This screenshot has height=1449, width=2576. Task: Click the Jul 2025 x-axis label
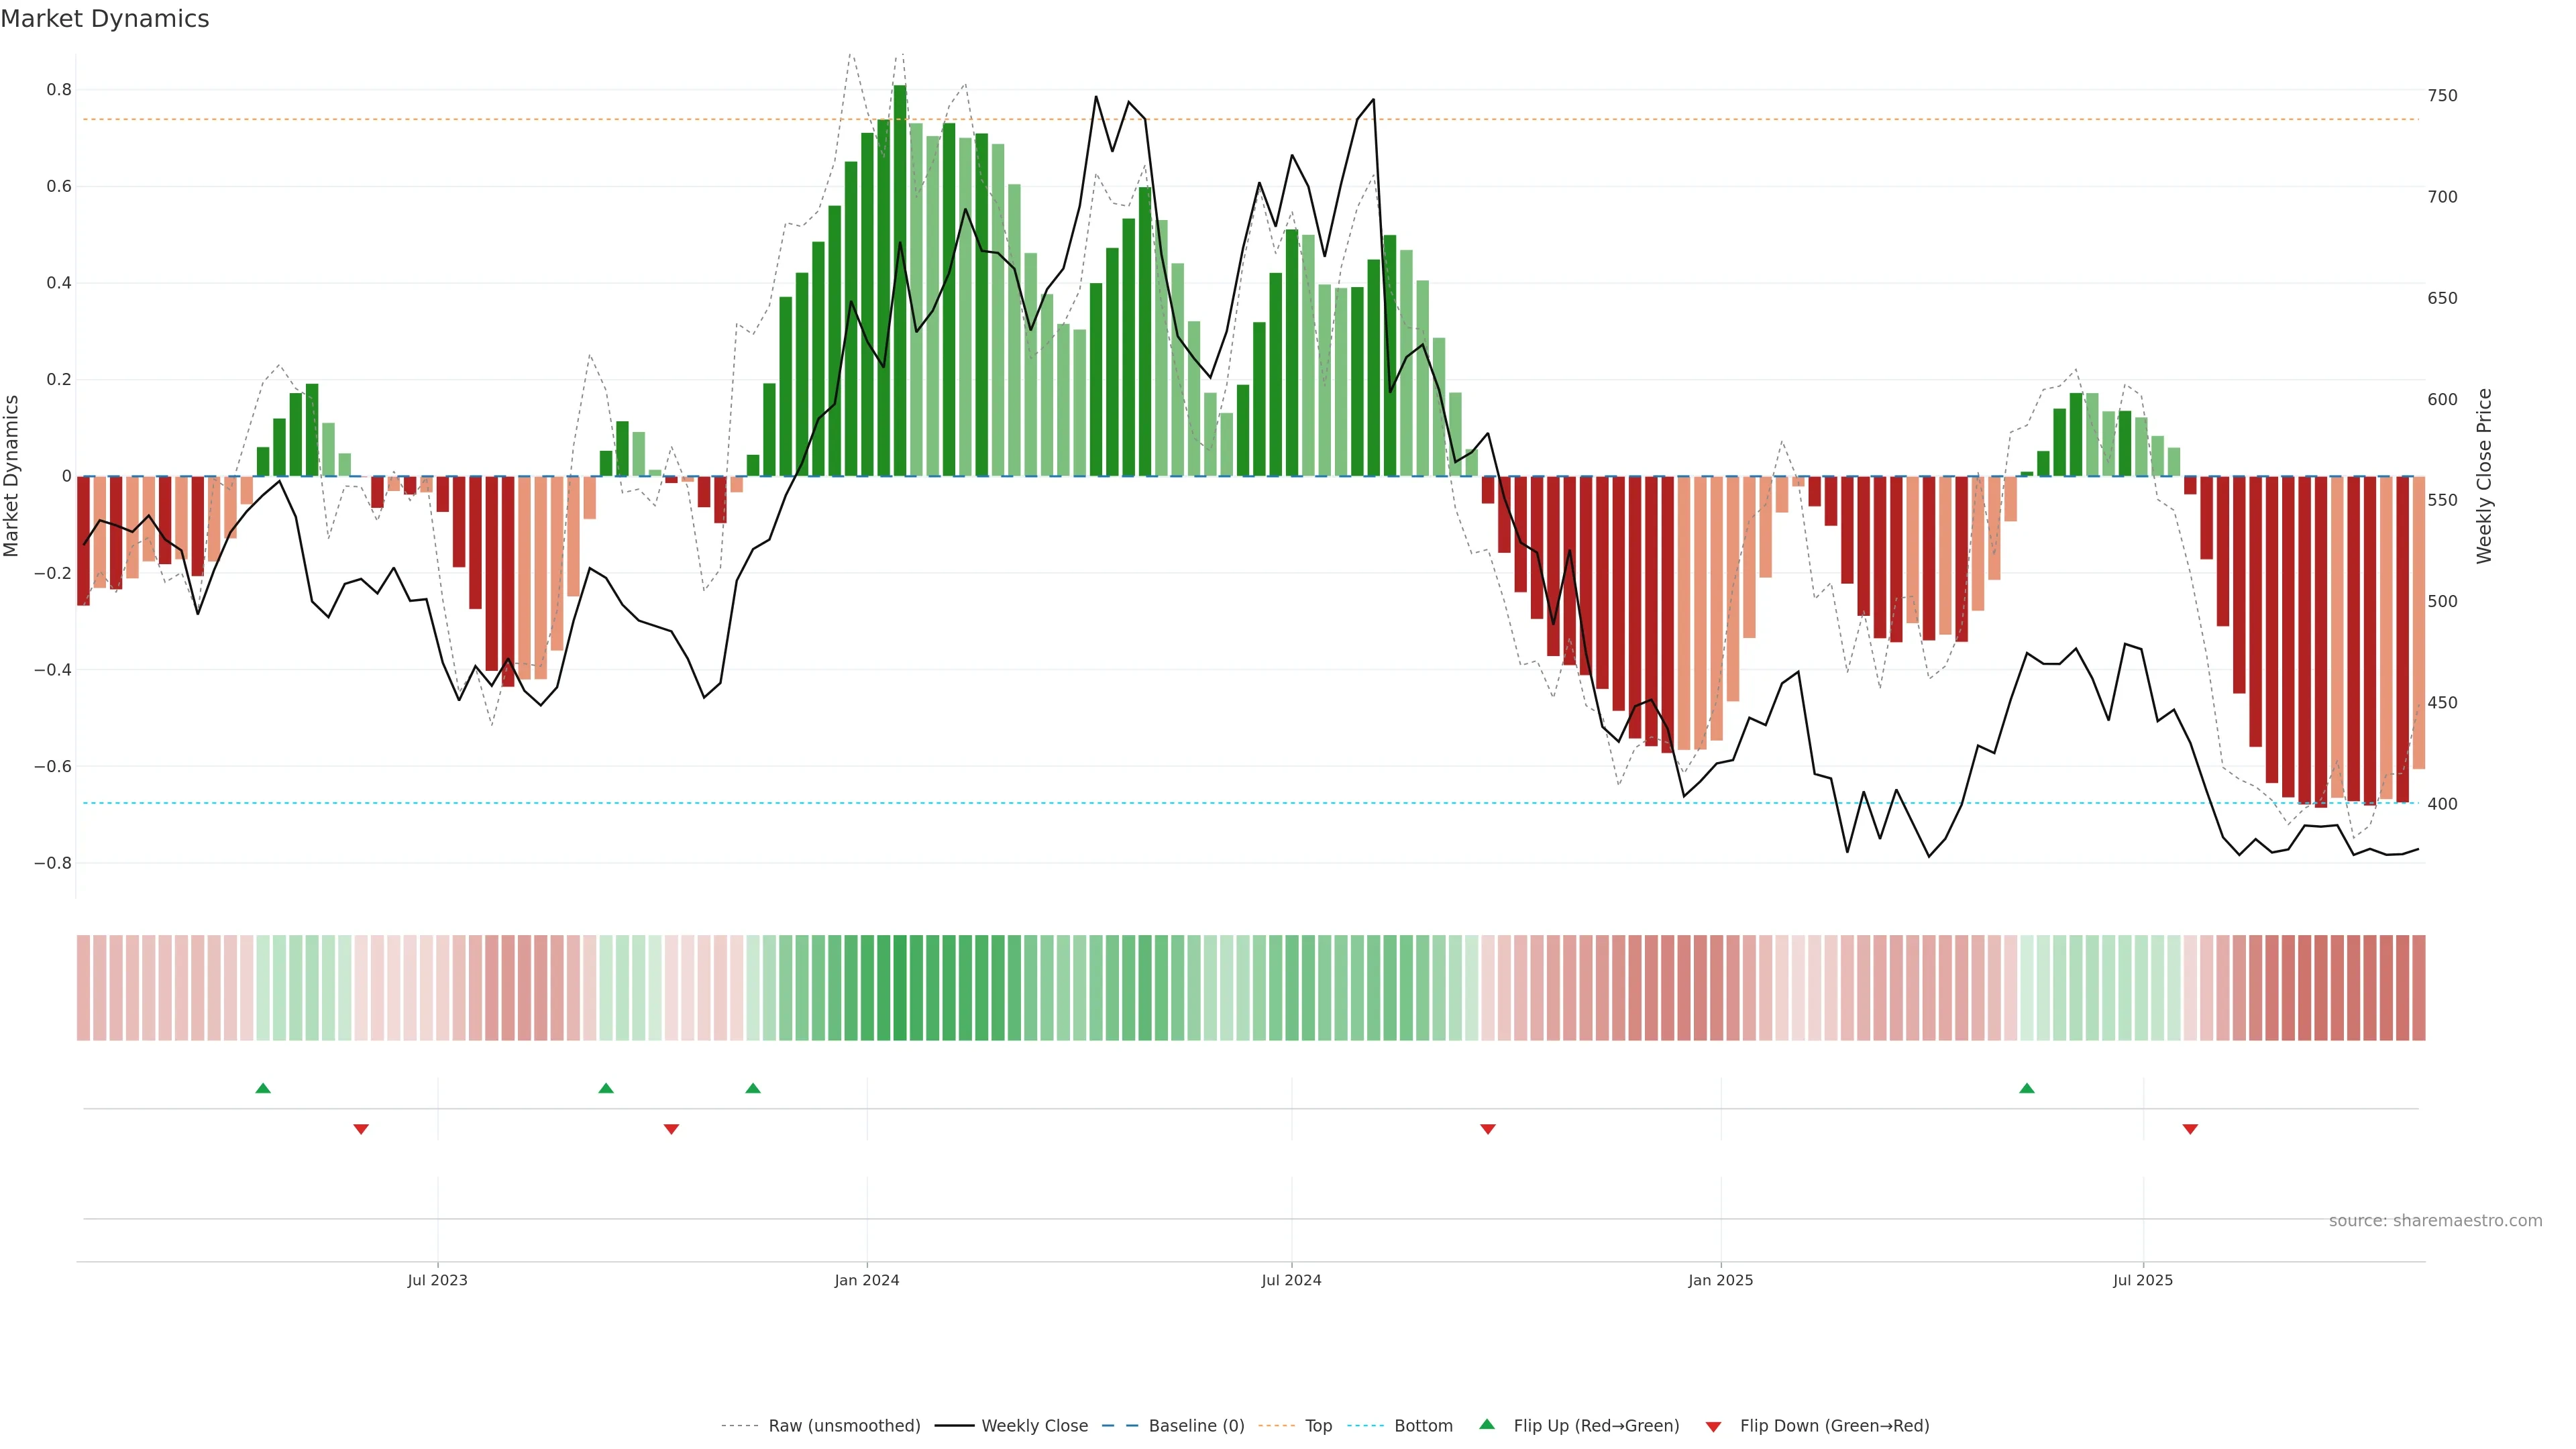point(2143,1280)
